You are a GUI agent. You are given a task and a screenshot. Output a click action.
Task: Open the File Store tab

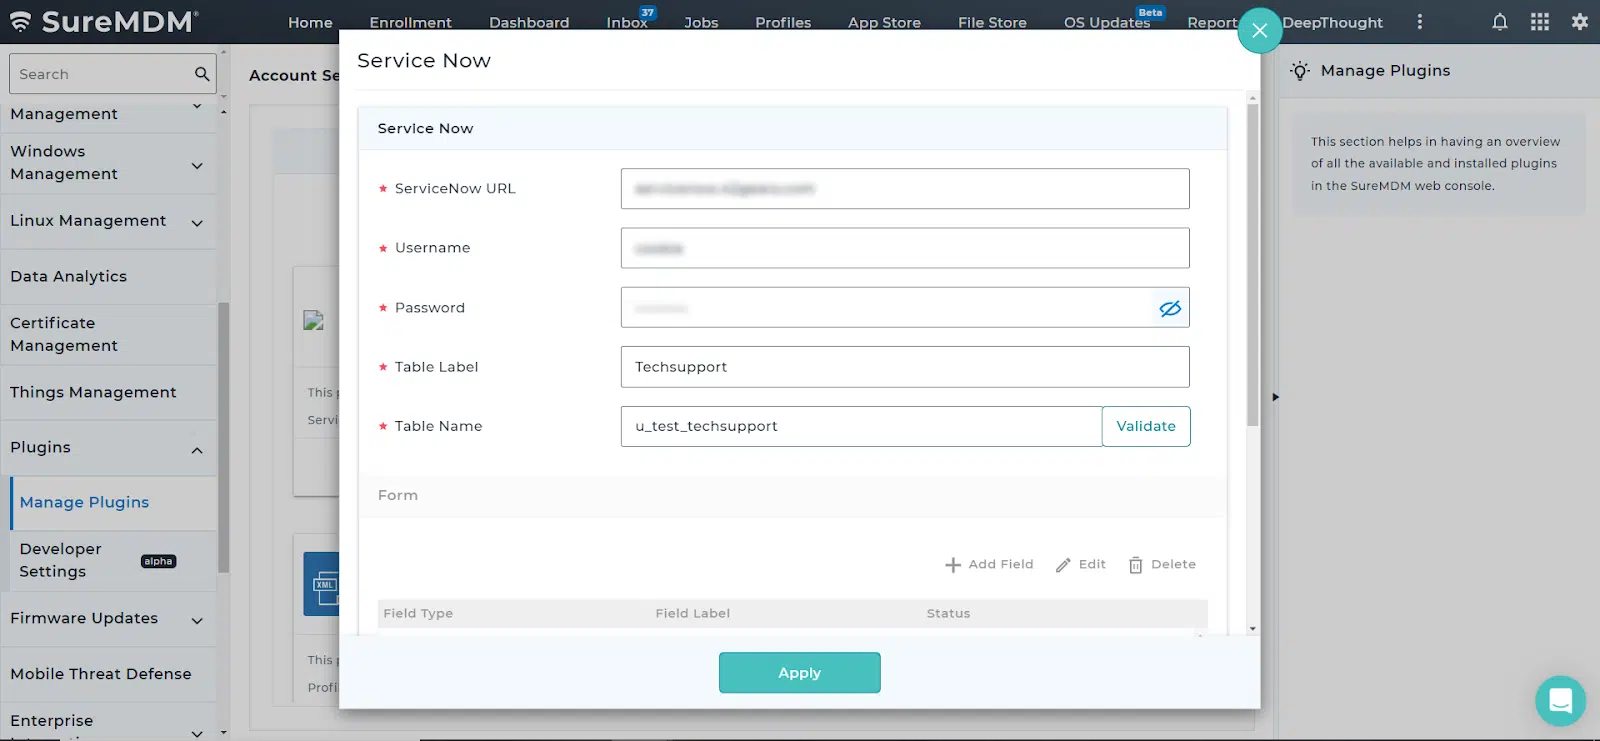[992, 22]
